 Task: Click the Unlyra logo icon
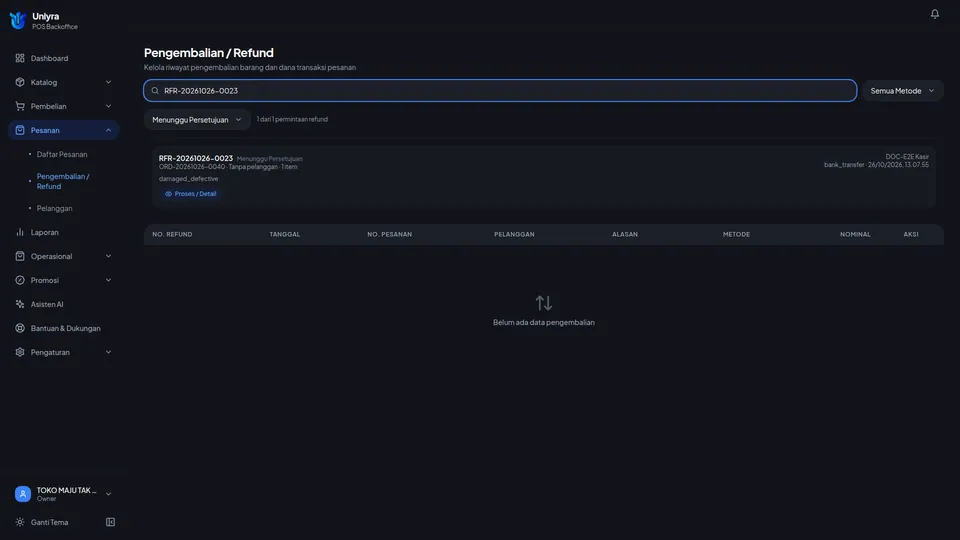tap(18, 20)
